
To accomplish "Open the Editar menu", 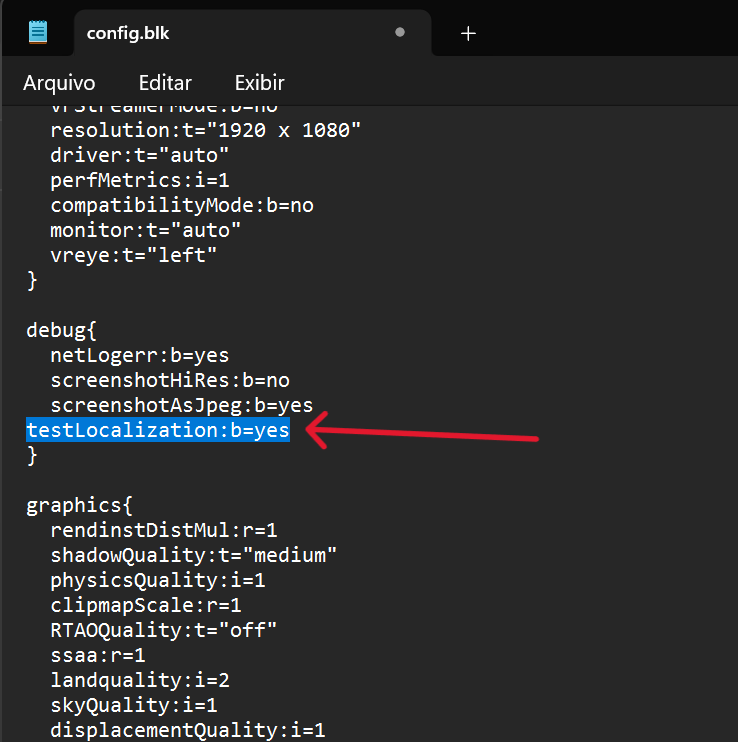I will tap(165, 83).
